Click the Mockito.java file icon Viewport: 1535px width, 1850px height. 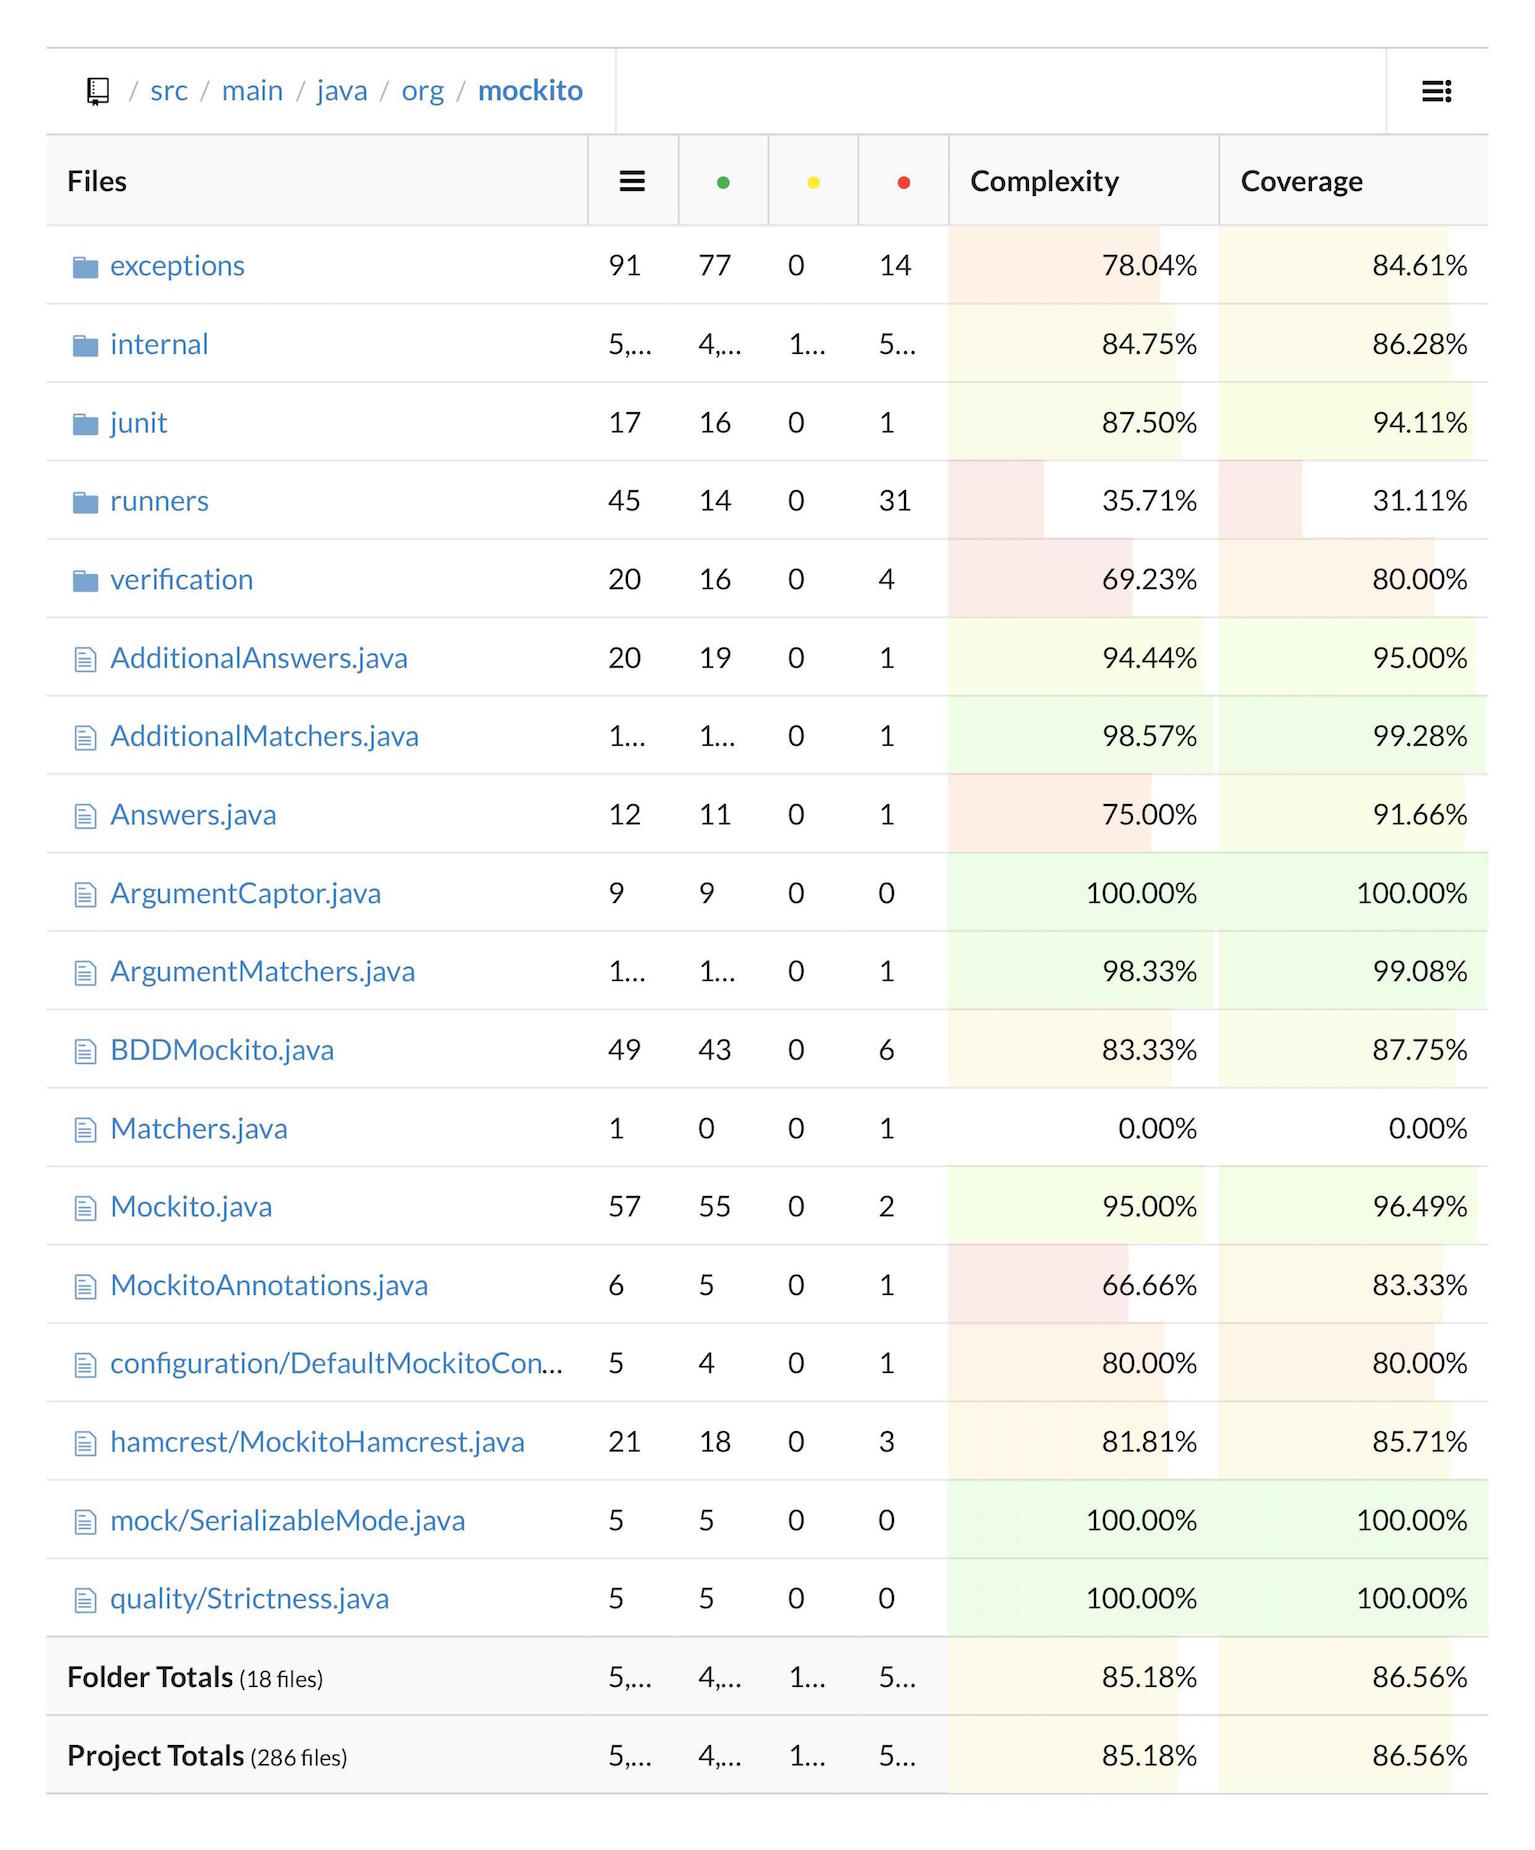tap(85, 1208)
